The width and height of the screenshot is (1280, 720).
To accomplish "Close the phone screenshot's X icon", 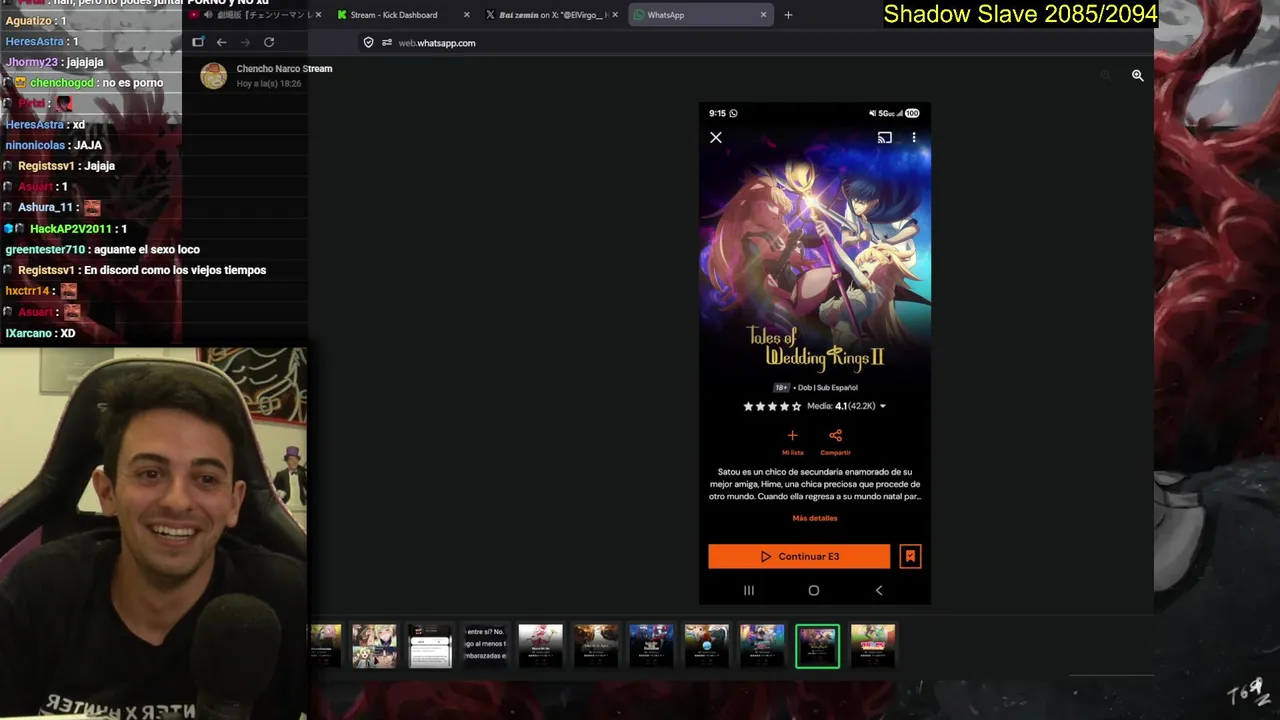I will point(716,138).
